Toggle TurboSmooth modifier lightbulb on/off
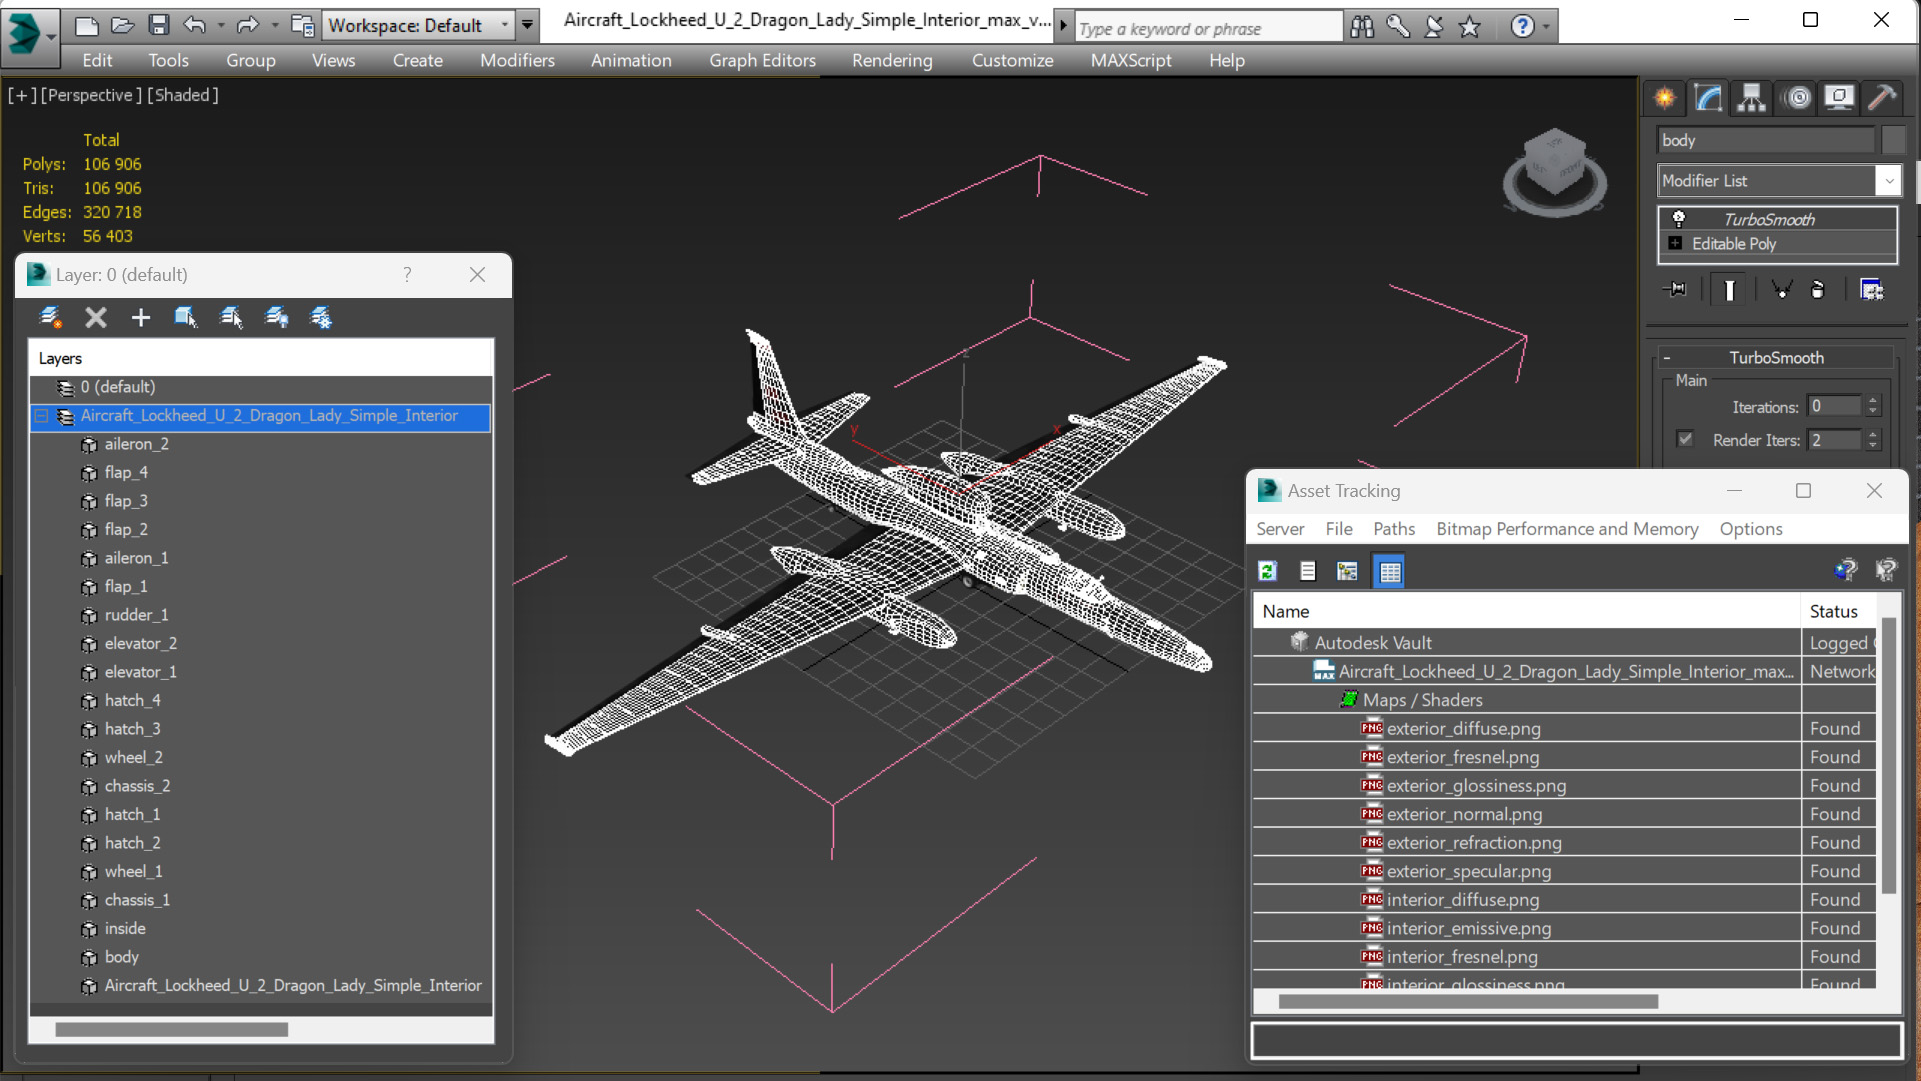The width and height of the screenshot is (1921, 1081). coord(1678,219)
